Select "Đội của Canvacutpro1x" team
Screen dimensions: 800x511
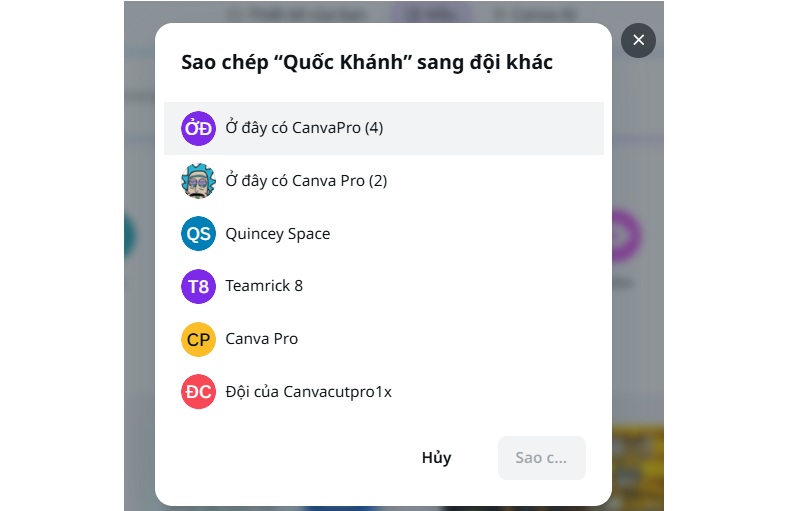308,391
